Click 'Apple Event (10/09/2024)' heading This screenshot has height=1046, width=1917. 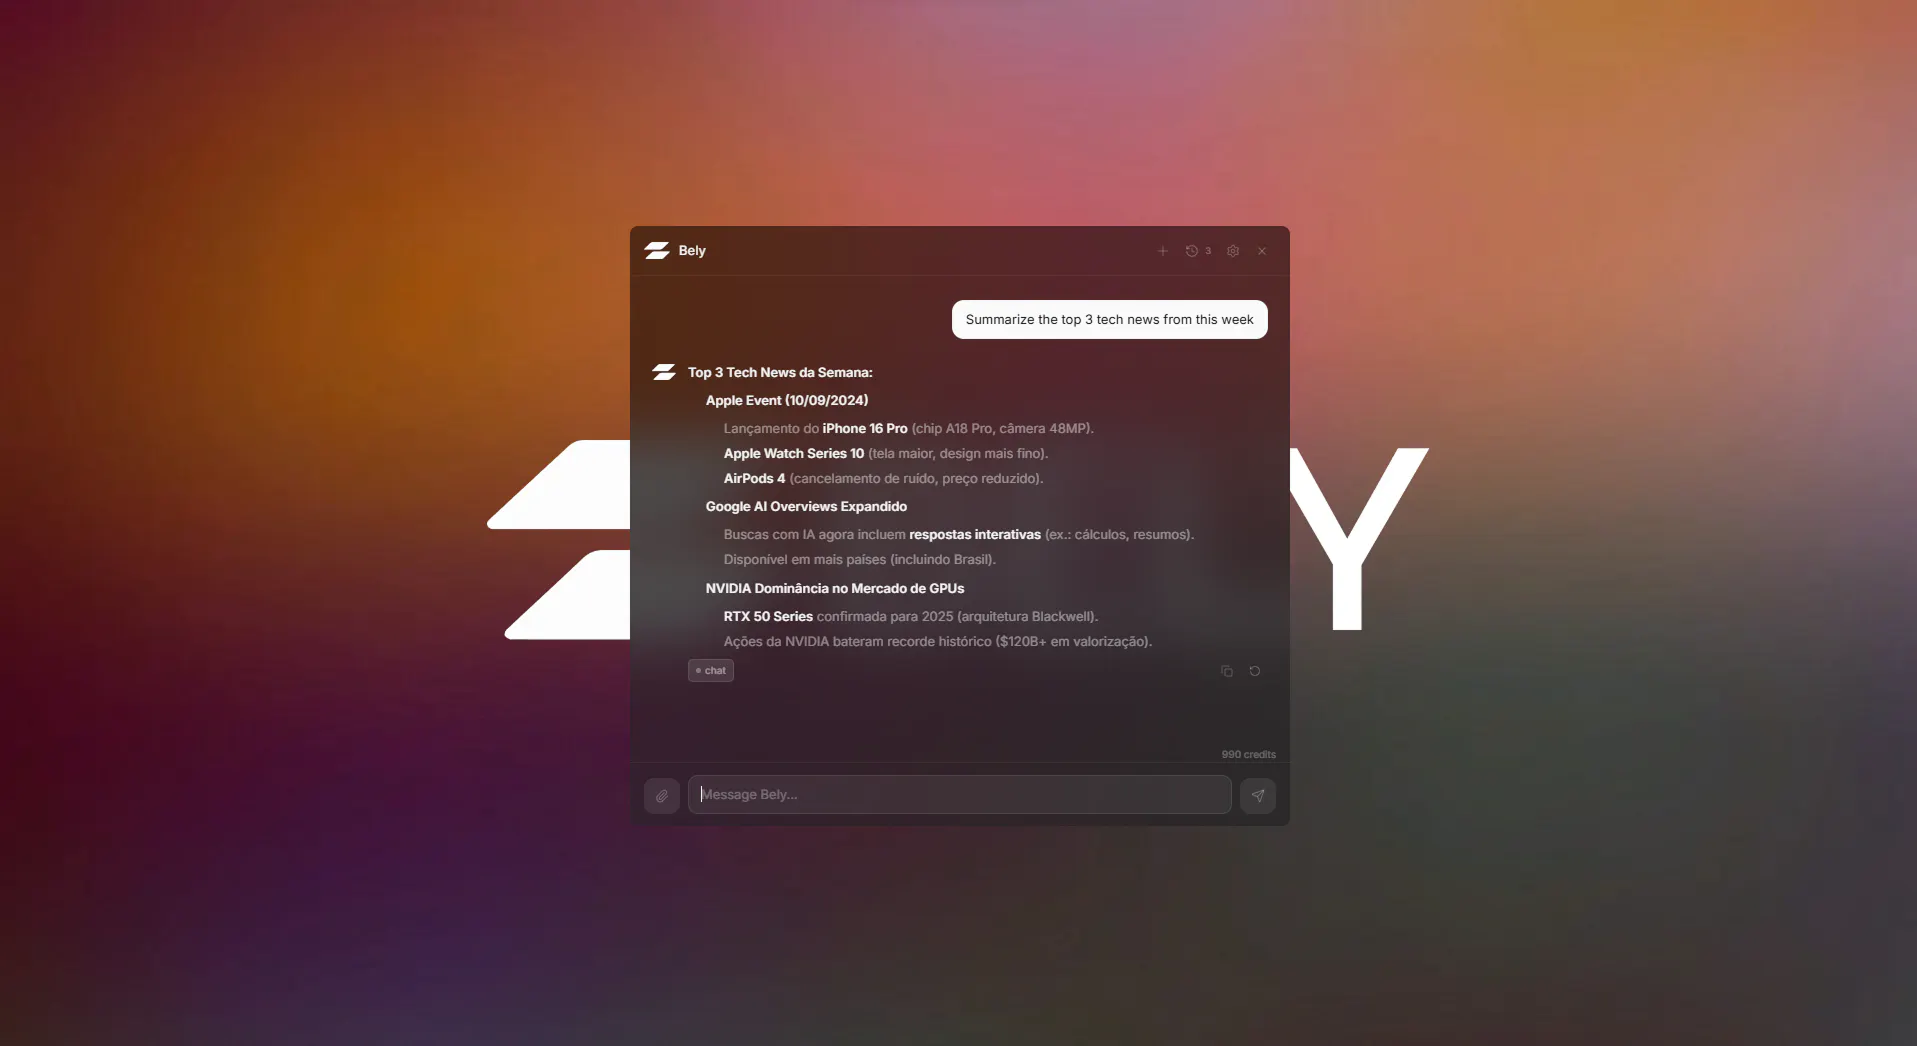click(787, 400)
